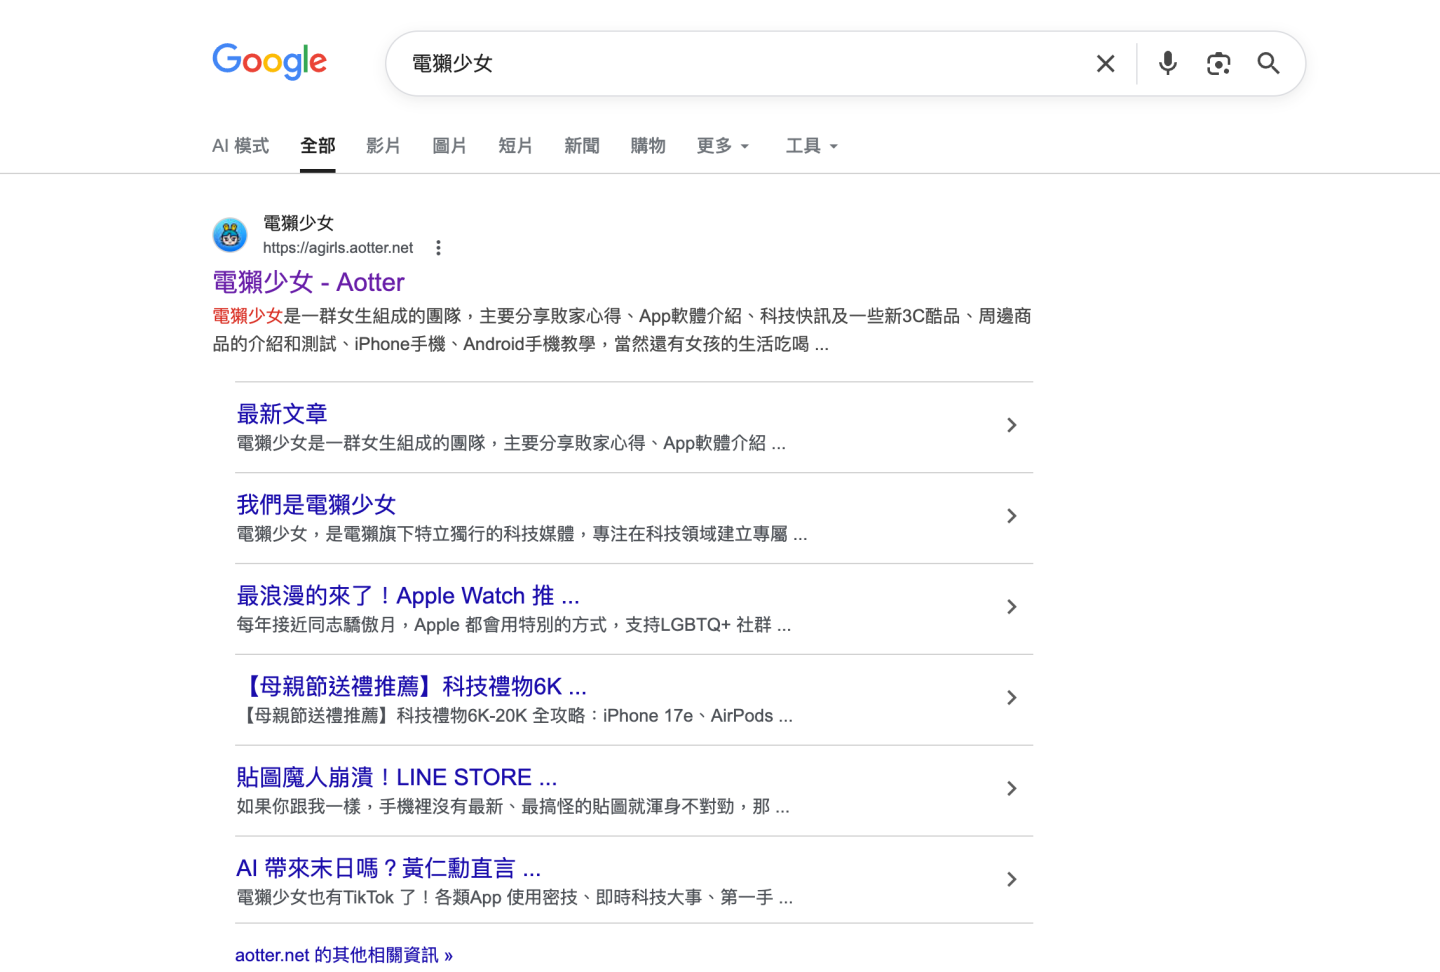
Task: Click description '每年接近同志驕傲月，Apple 都會用特別的方式'
Action: [x=514, y=625]
